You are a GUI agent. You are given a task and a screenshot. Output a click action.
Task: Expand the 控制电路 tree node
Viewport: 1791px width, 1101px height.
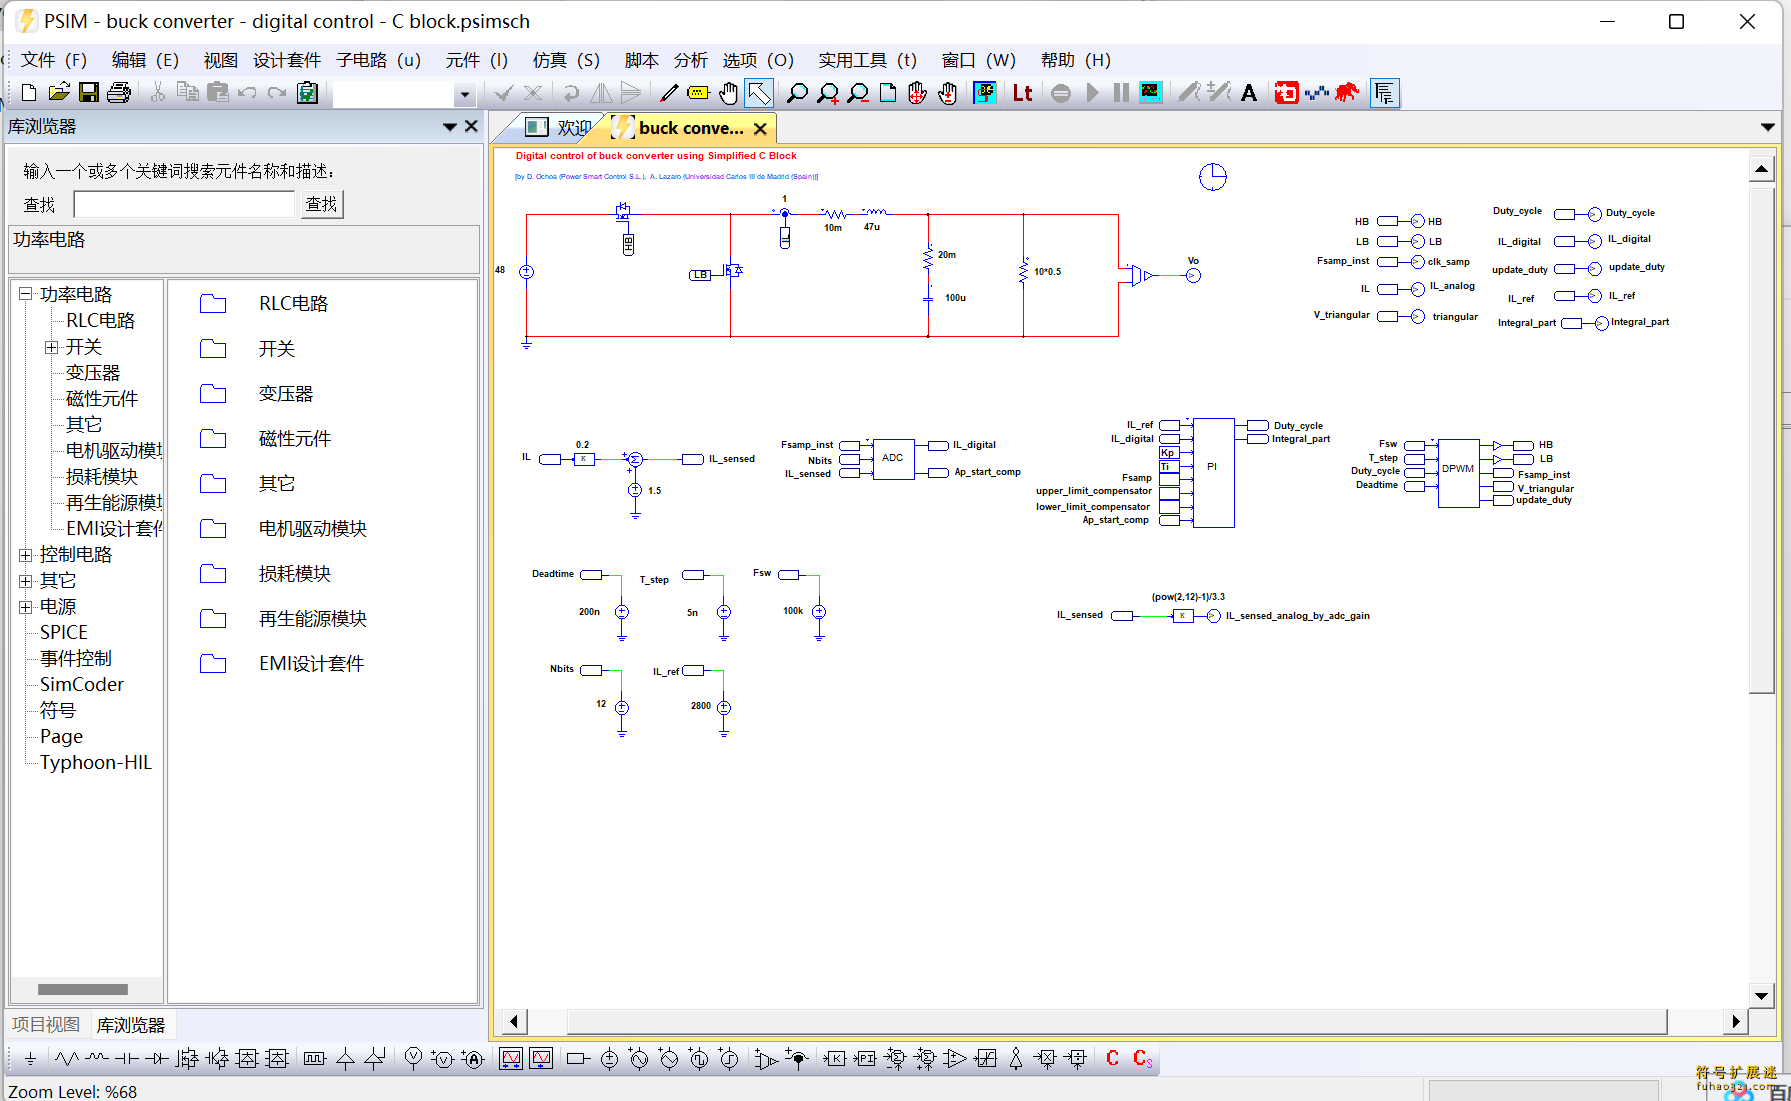[25, 554]
